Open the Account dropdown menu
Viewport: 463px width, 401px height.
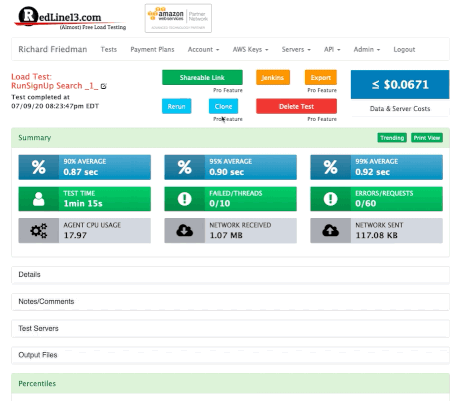[x=203, y=49]
